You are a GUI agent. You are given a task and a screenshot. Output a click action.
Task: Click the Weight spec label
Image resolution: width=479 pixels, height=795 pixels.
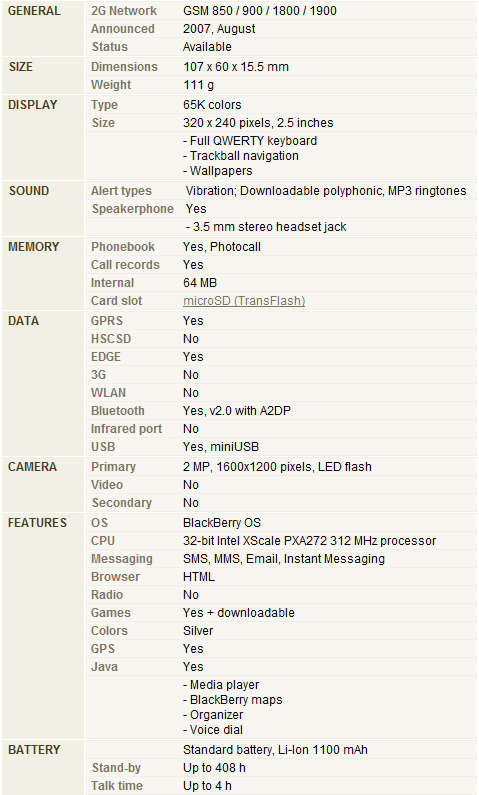click(x=111, y=85)
